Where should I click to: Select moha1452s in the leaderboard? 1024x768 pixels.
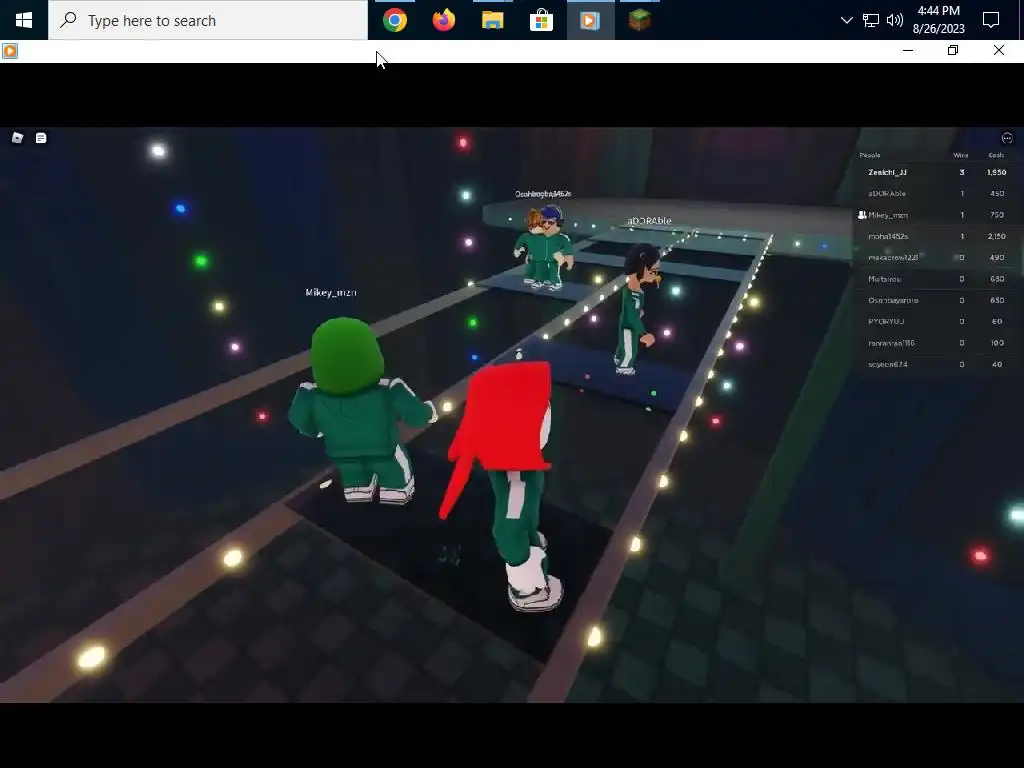point(888,236)
